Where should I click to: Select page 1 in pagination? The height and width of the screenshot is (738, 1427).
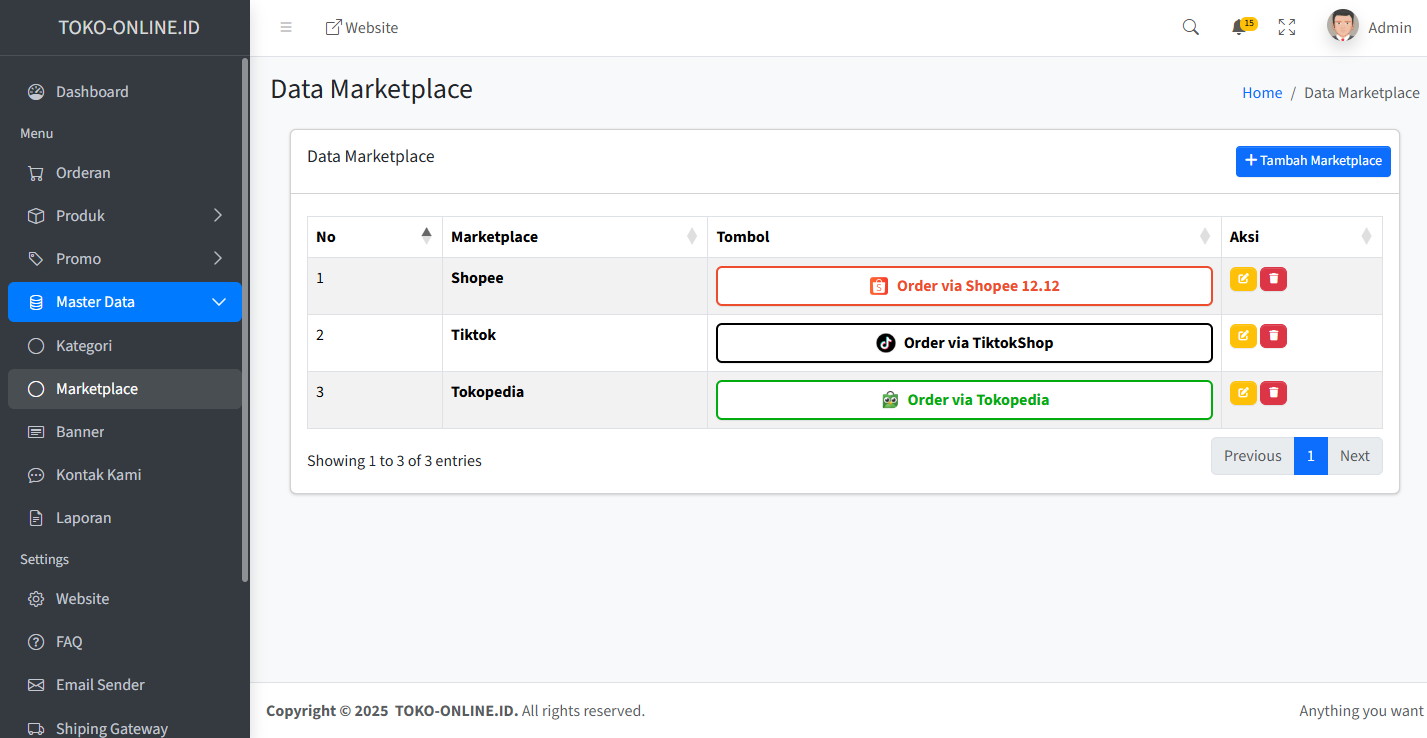coord(1310,456)
